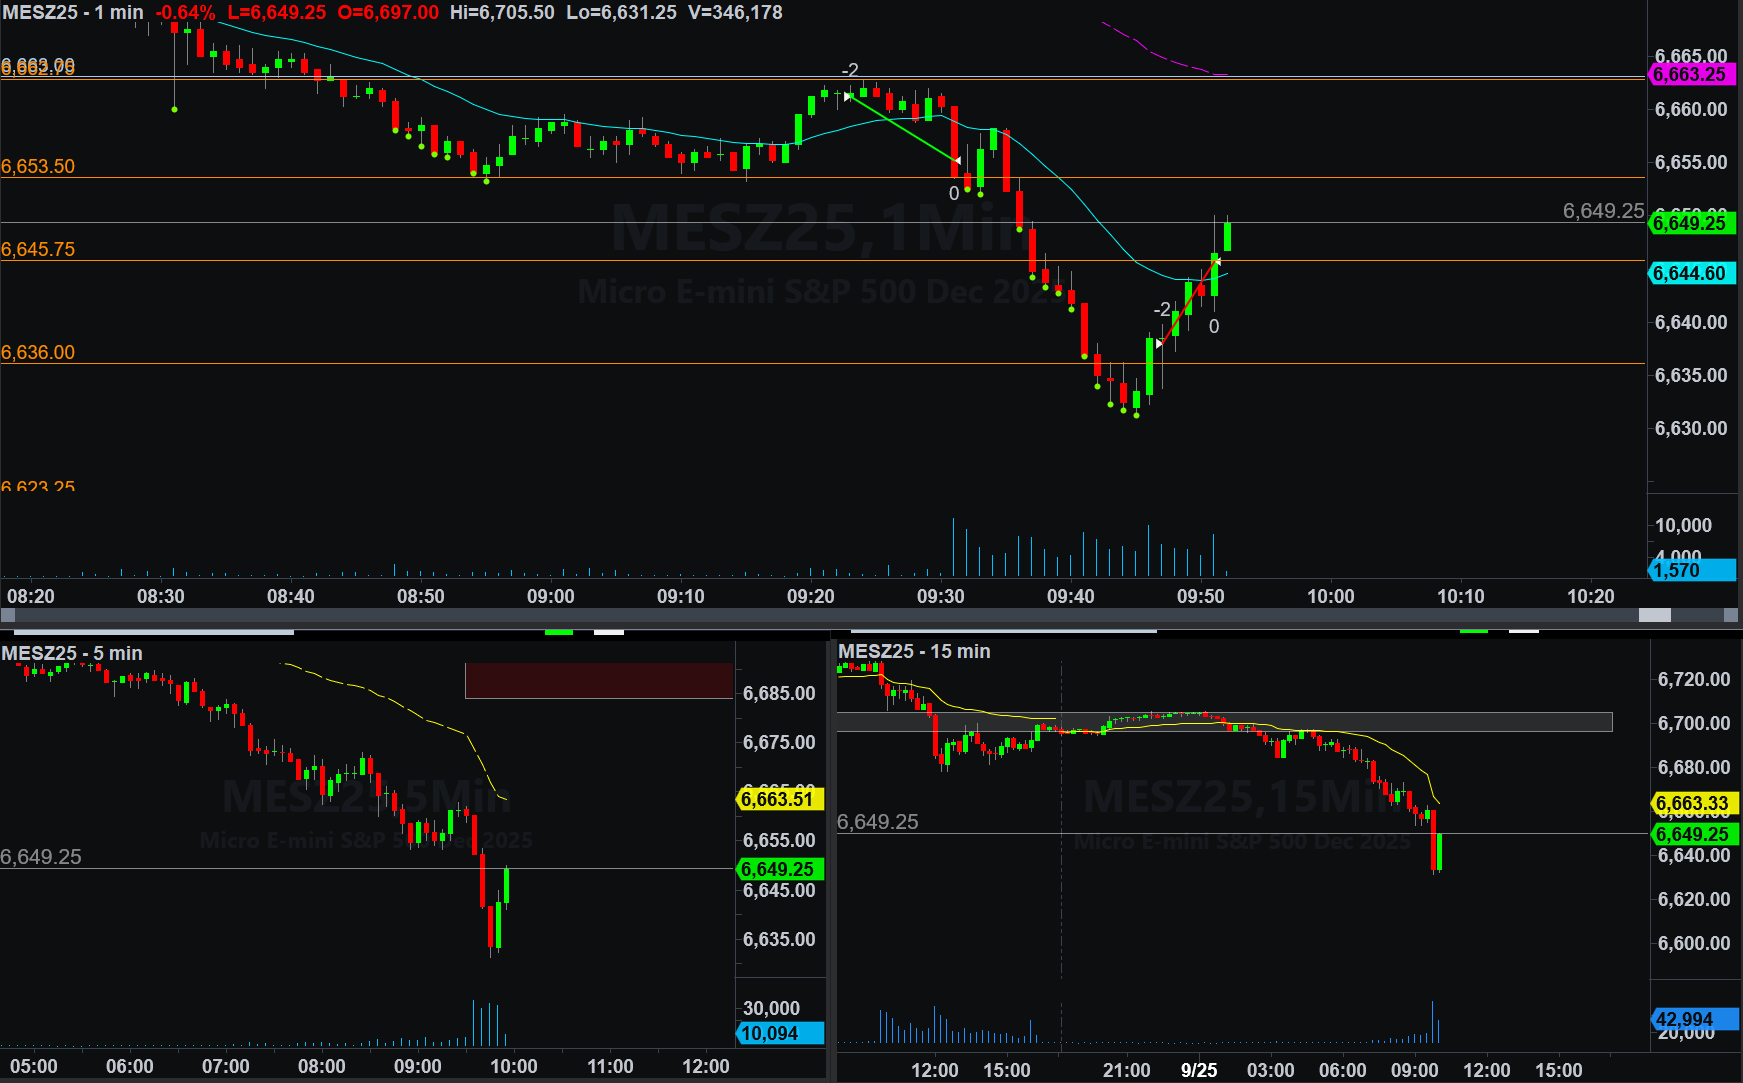1743x1083 pixels.
Task: Select the cyan 6,644.60 moving average tag
Action: click(1690, 273)
